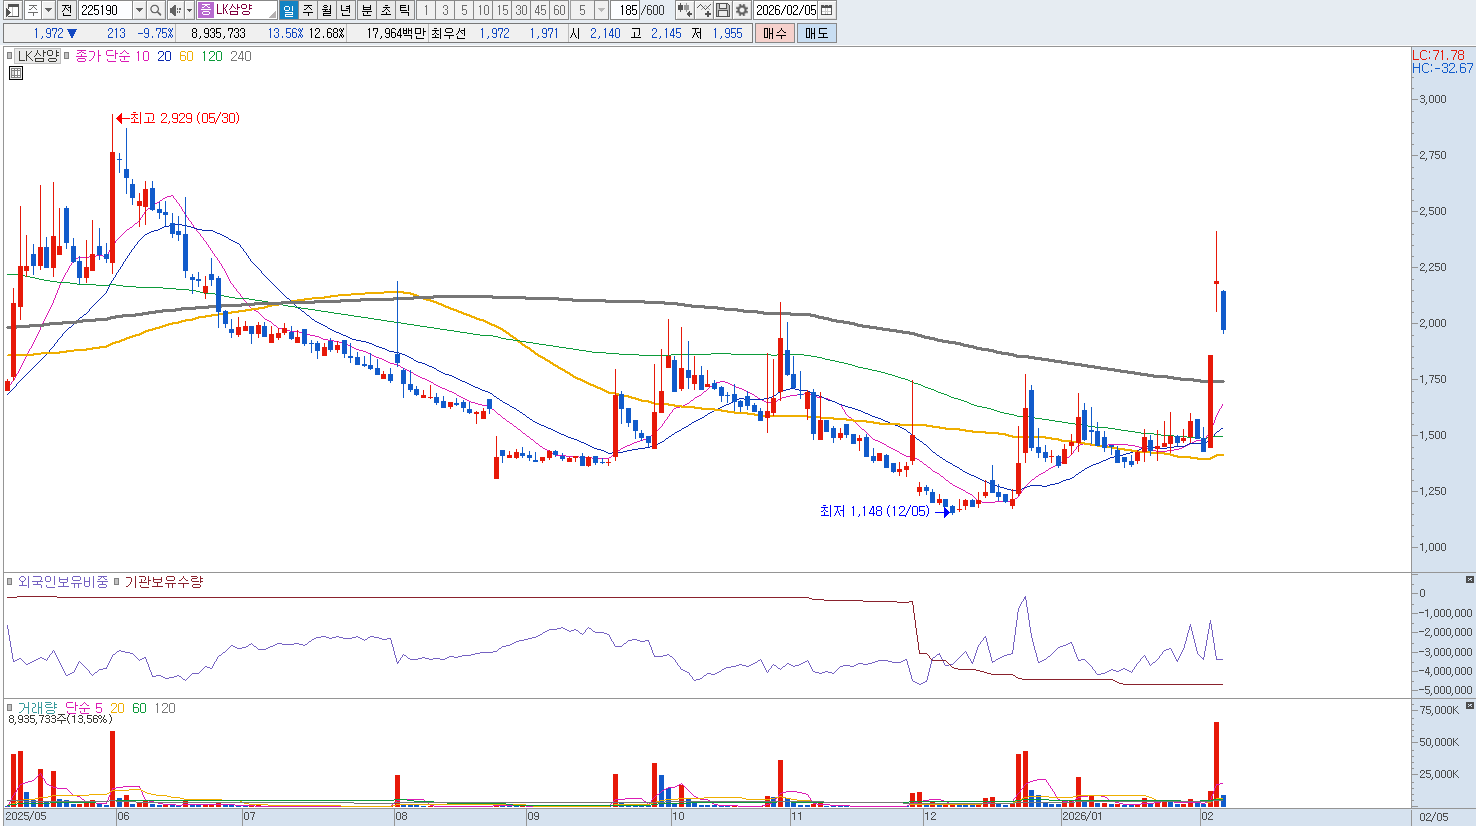Toggle the 거래량 volume indicator marker
1476x826 pixels.
tap(10, 708)
